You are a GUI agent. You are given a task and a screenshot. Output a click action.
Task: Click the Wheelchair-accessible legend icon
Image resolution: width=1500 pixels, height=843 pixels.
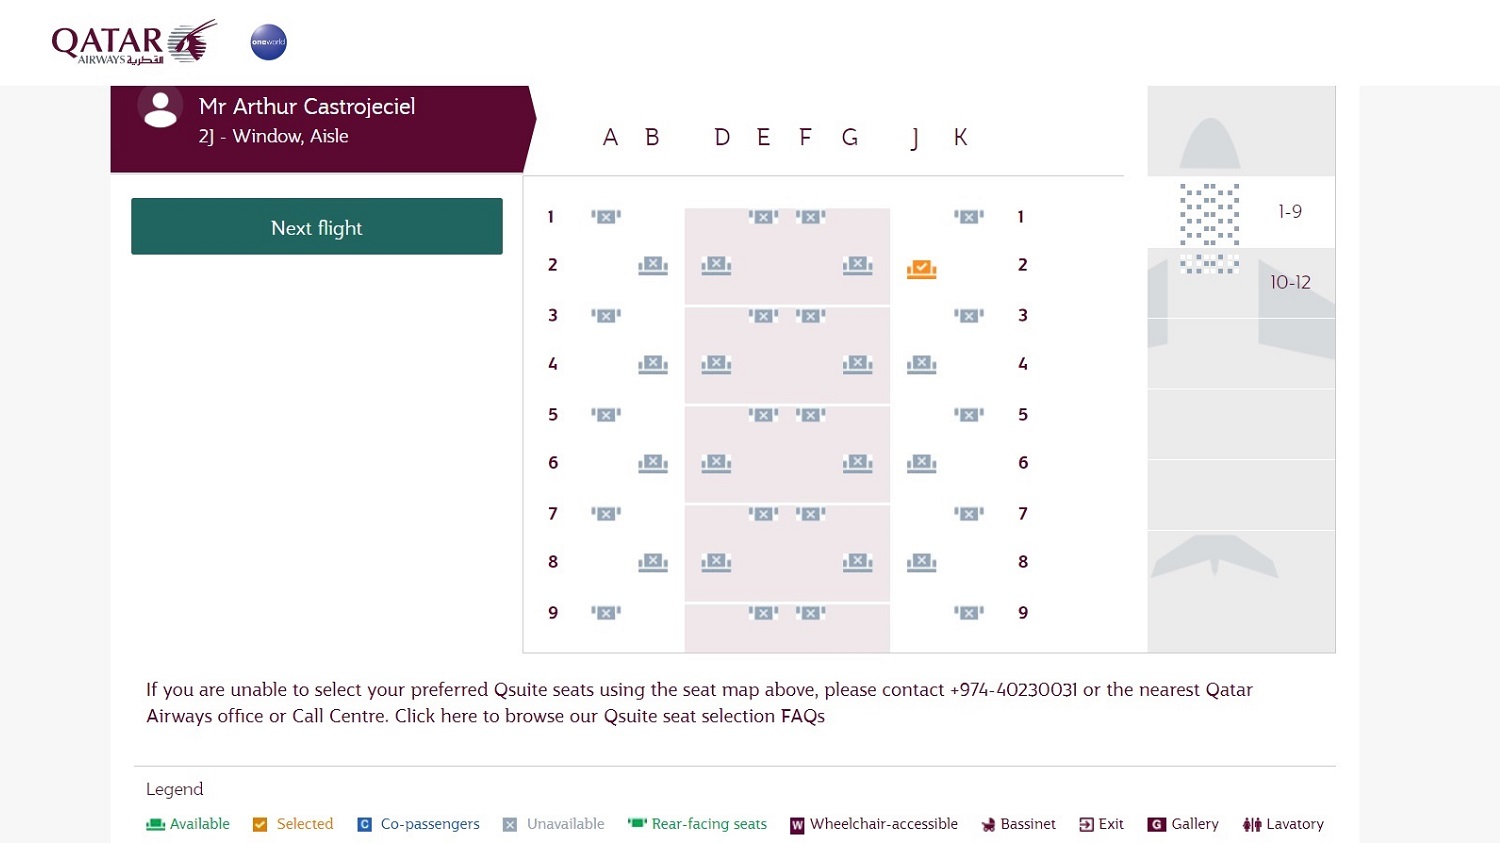[797, 824]
